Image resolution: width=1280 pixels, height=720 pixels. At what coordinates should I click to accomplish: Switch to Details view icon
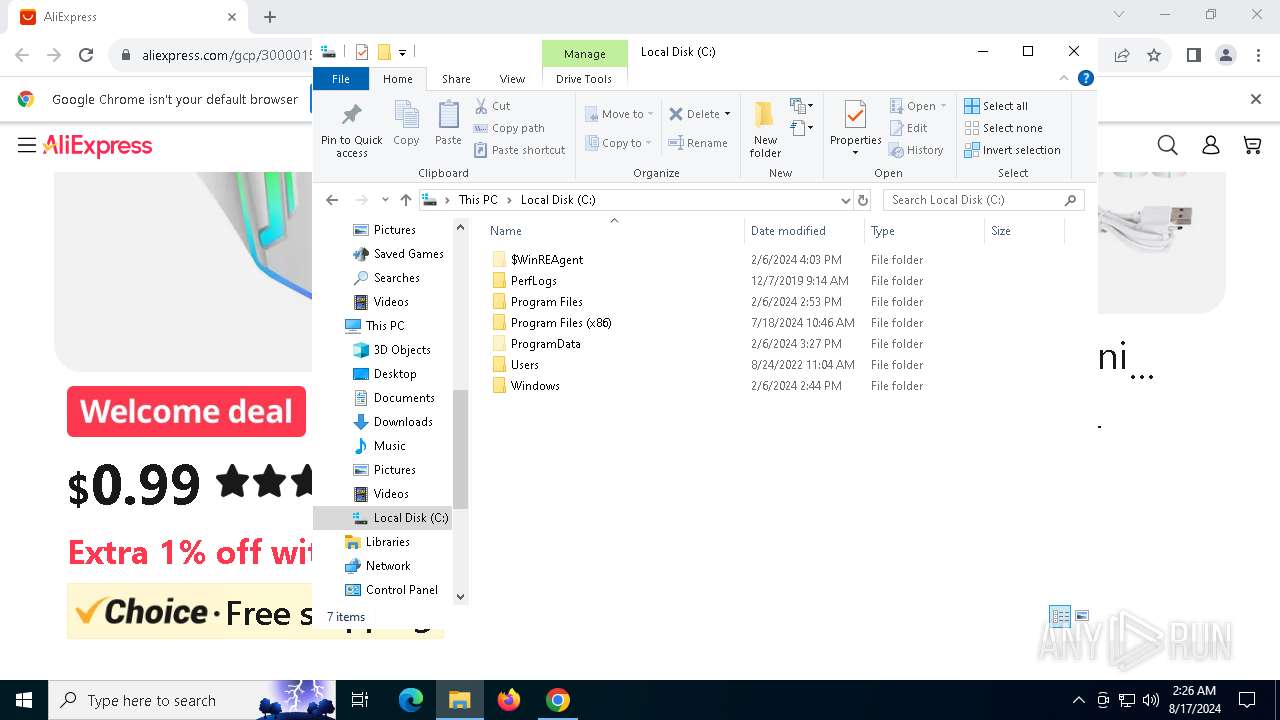(1059, 616)
